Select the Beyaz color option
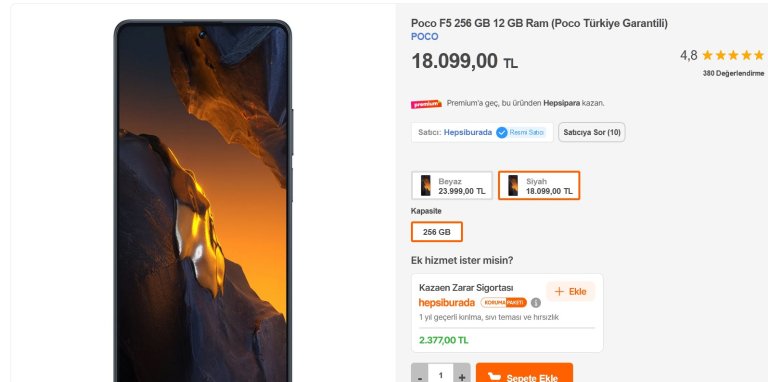Screen dimensions: 768x382 452,186
